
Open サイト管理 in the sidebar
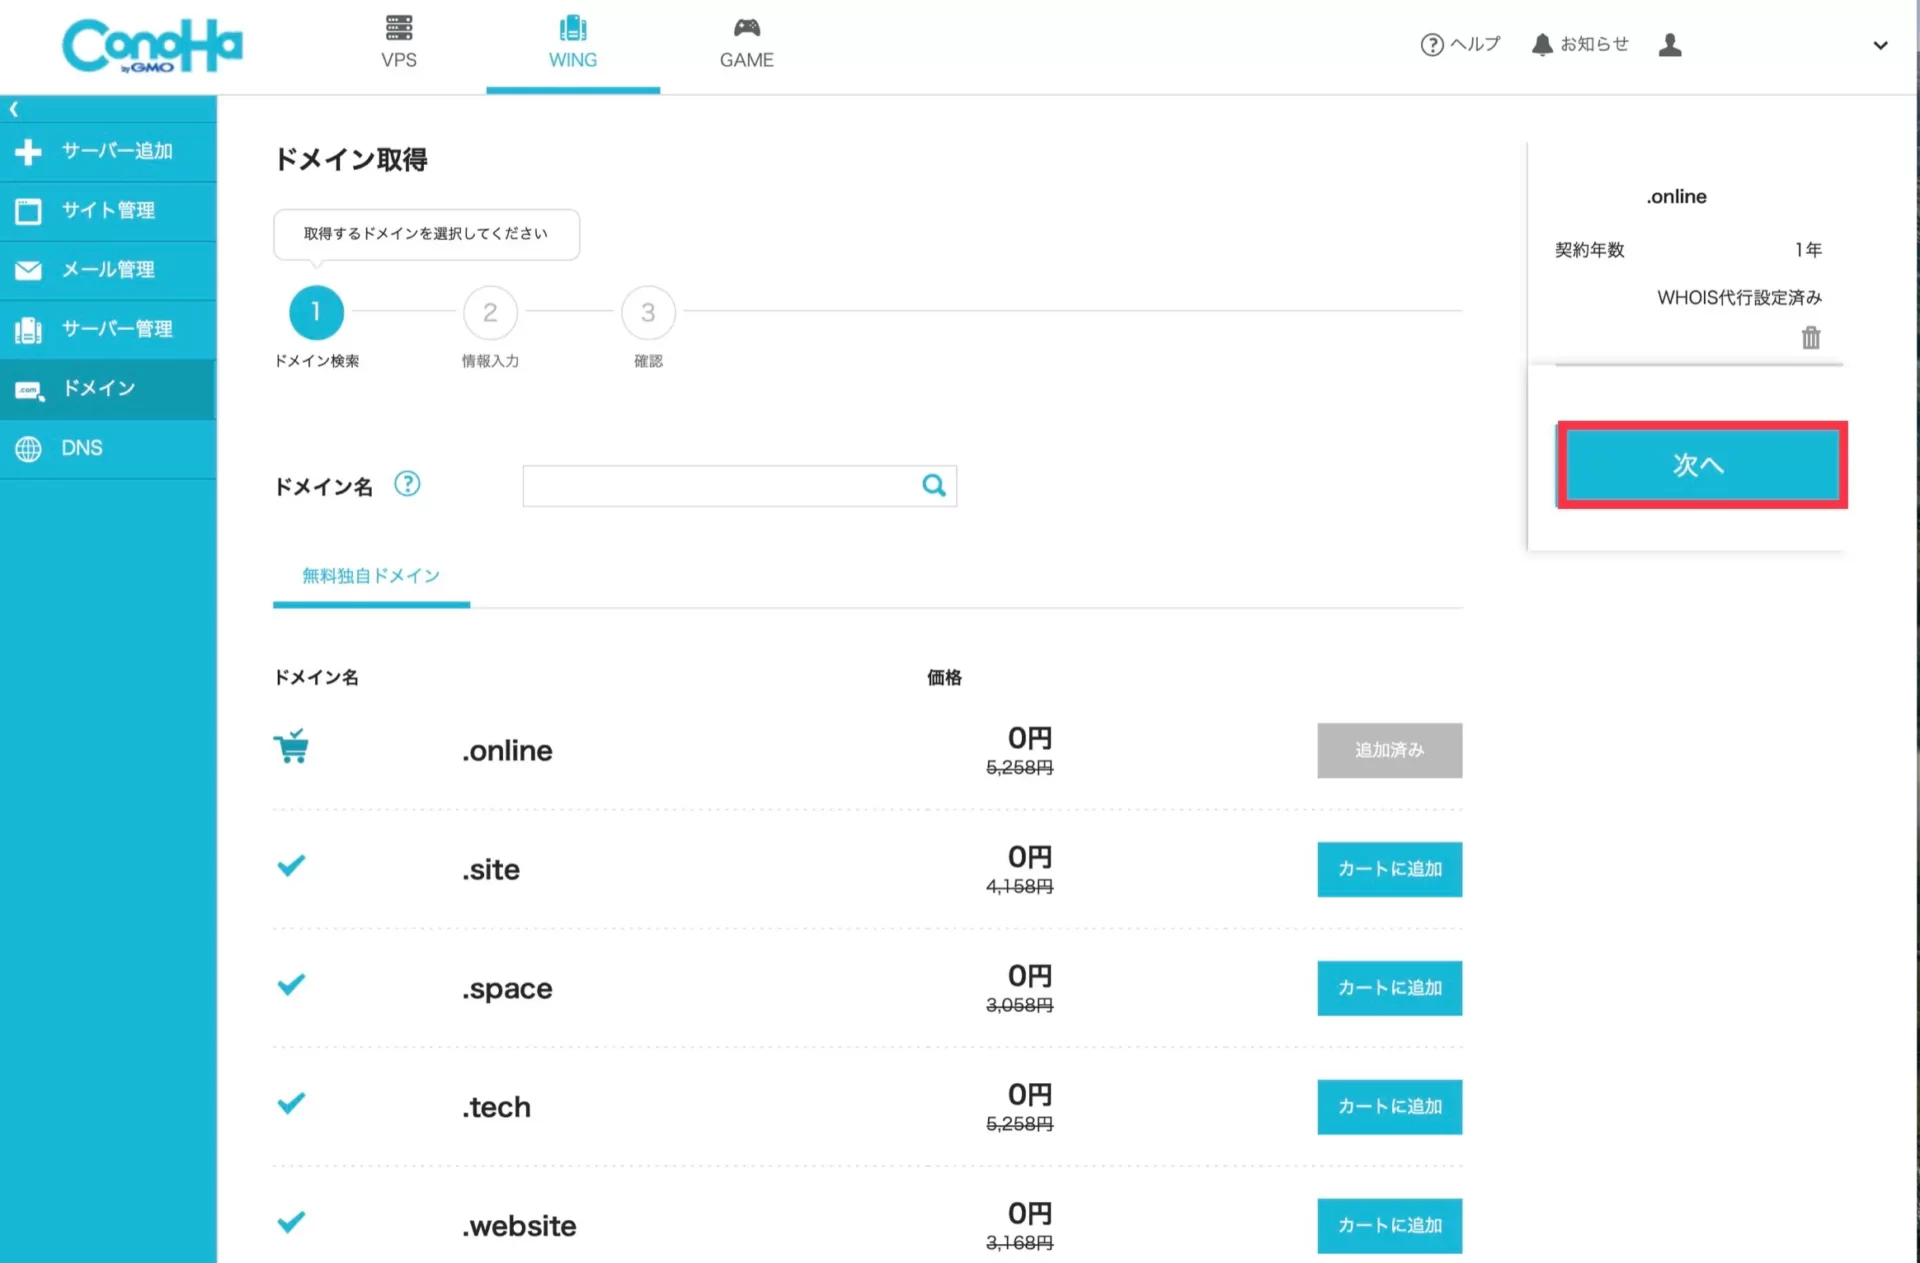[108, 210]
